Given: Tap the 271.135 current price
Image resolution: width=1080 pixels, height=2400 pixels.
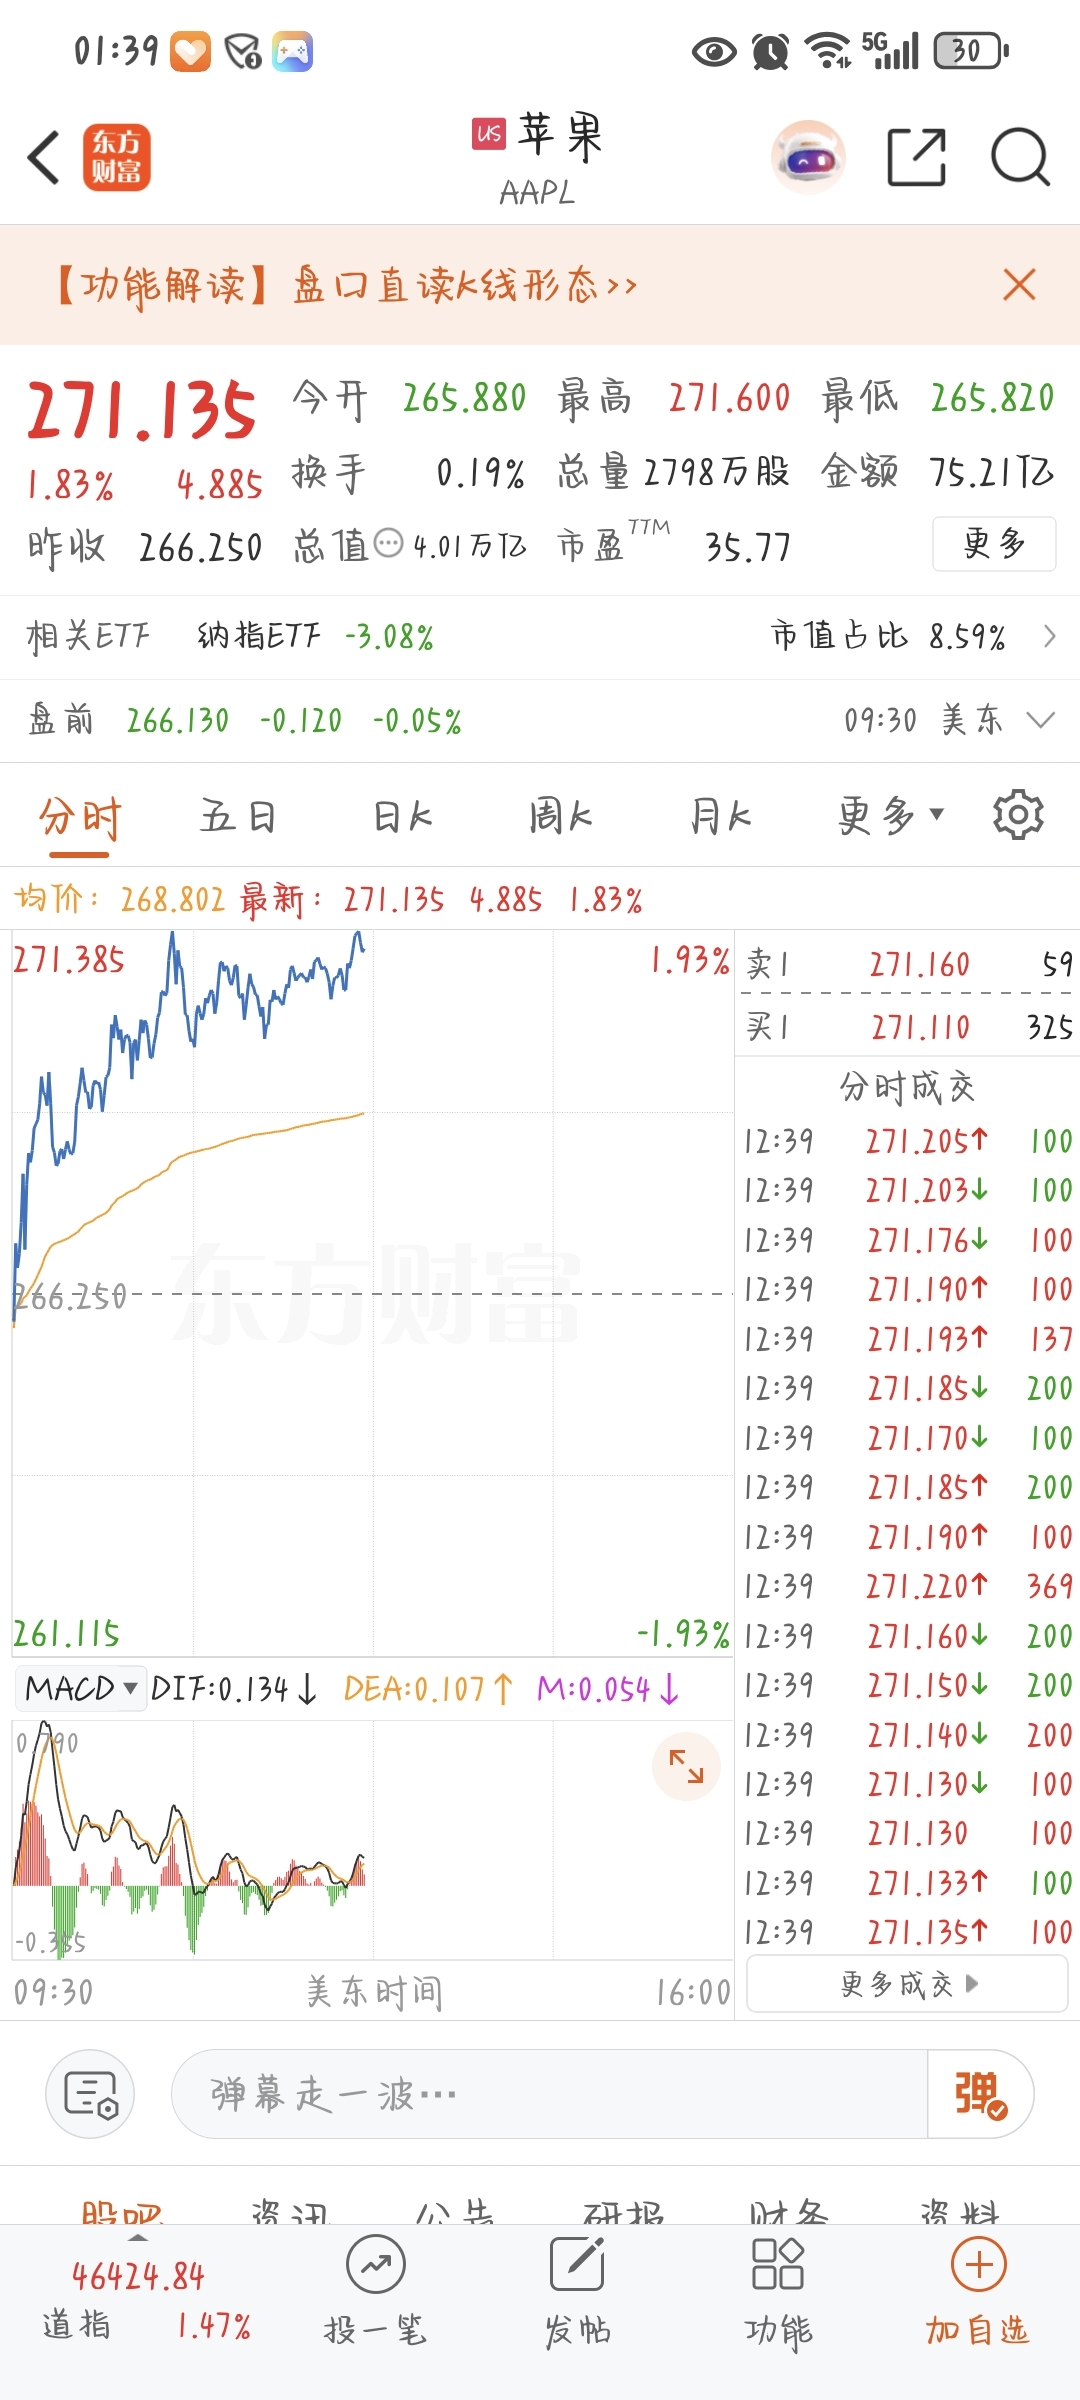Looking at the screenshot, I should pyautogui.click(x=142, y=410).
